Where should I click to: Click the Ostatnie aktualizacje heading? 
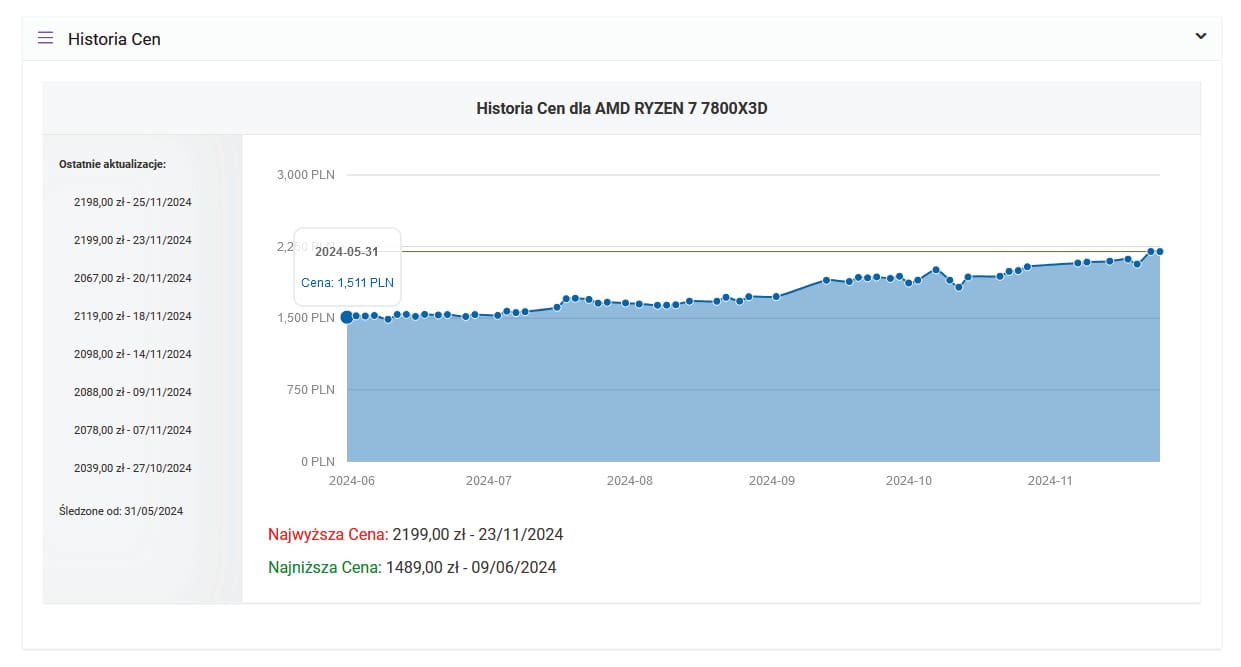(112, 164)
